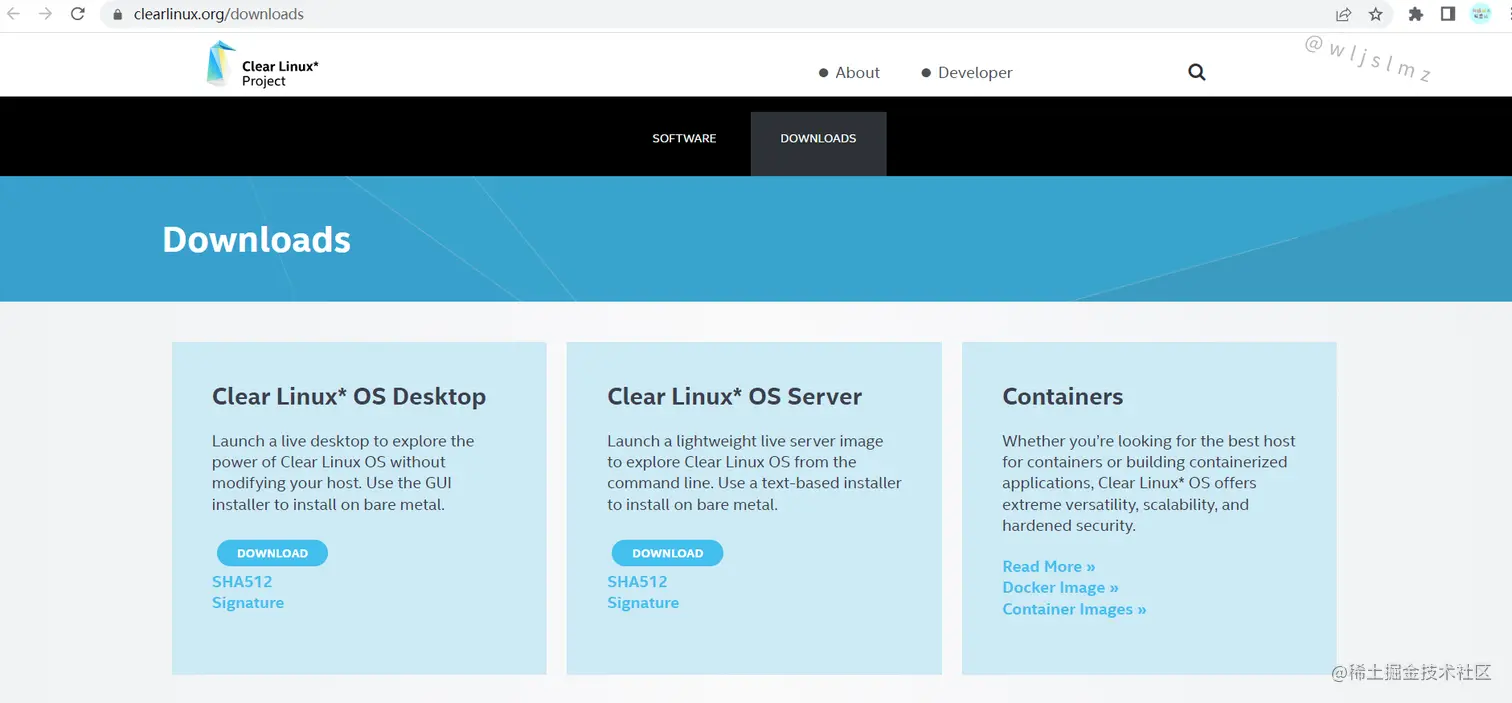
Task: Download Clear Linux OS Server image
Action: (667, 553)
